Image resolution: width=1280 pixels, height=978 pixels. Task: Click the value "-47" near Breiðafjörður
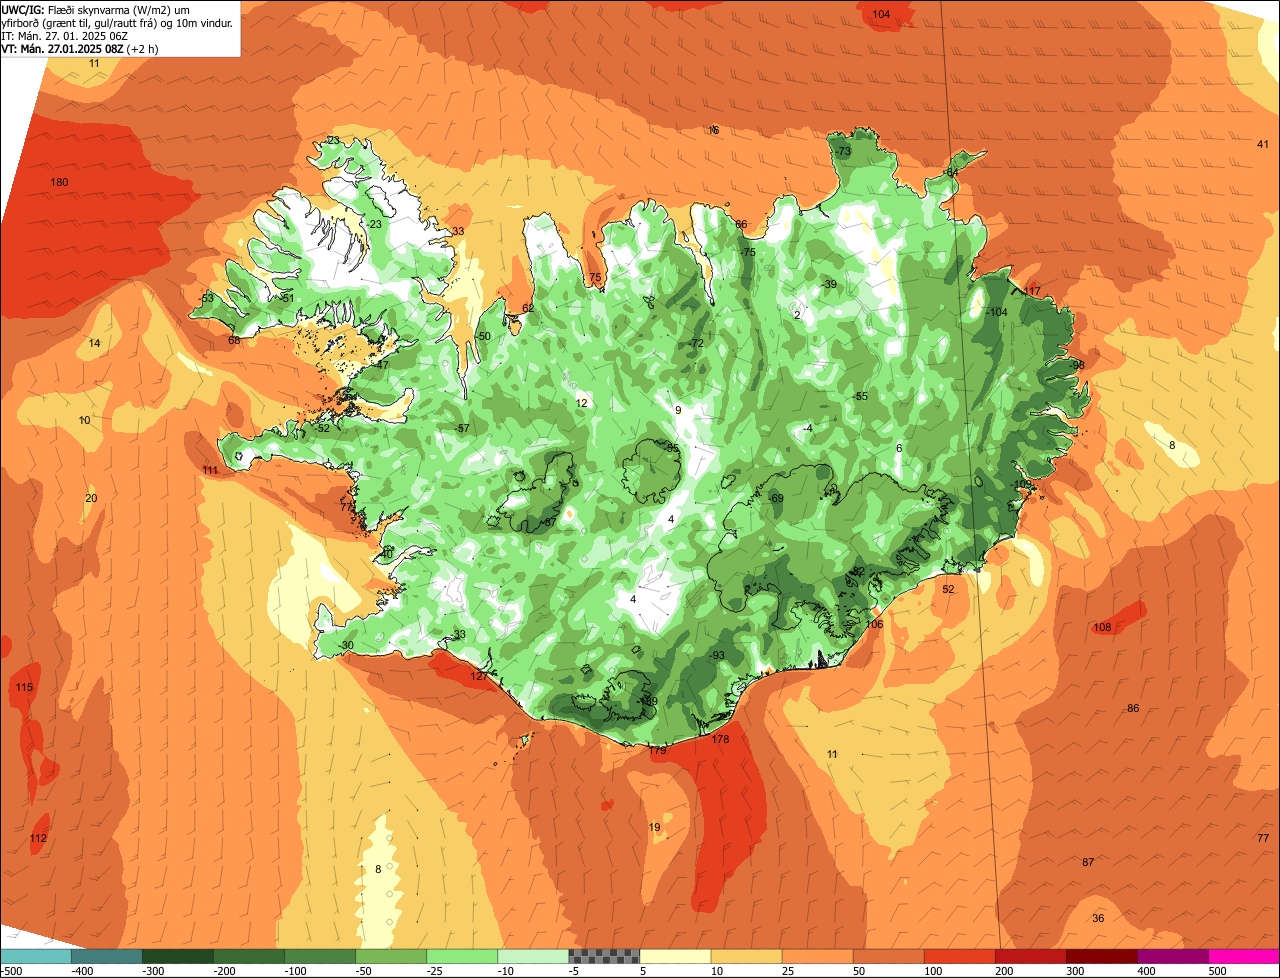[x=380, y=365]
